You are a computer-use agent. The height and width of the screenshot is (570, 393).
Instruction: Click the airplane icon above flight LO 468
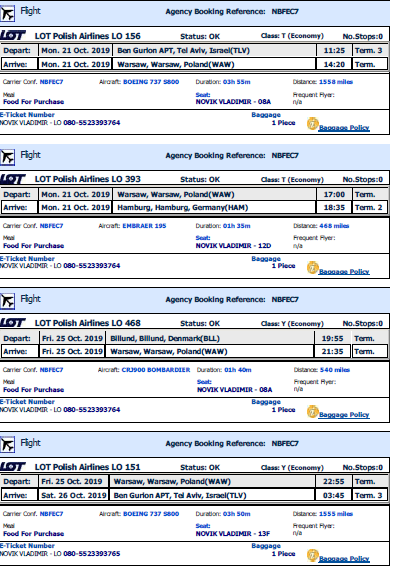click(x=7, y=301)
